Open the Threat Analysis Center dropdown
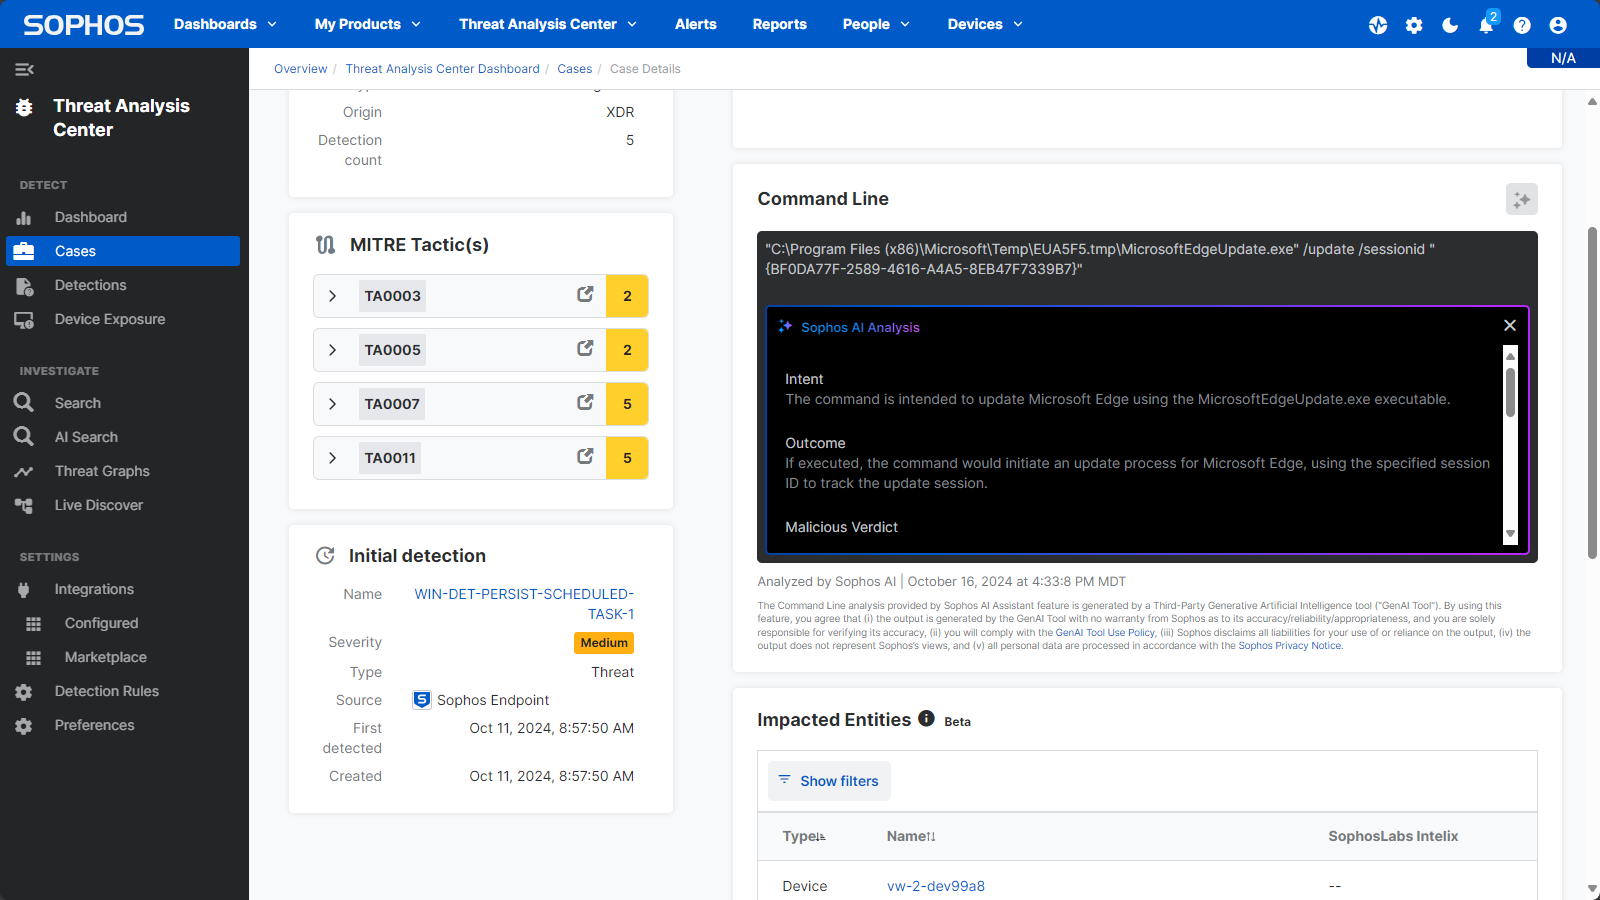The width and height of the screenshot is (1600, 900). [547, 24]
